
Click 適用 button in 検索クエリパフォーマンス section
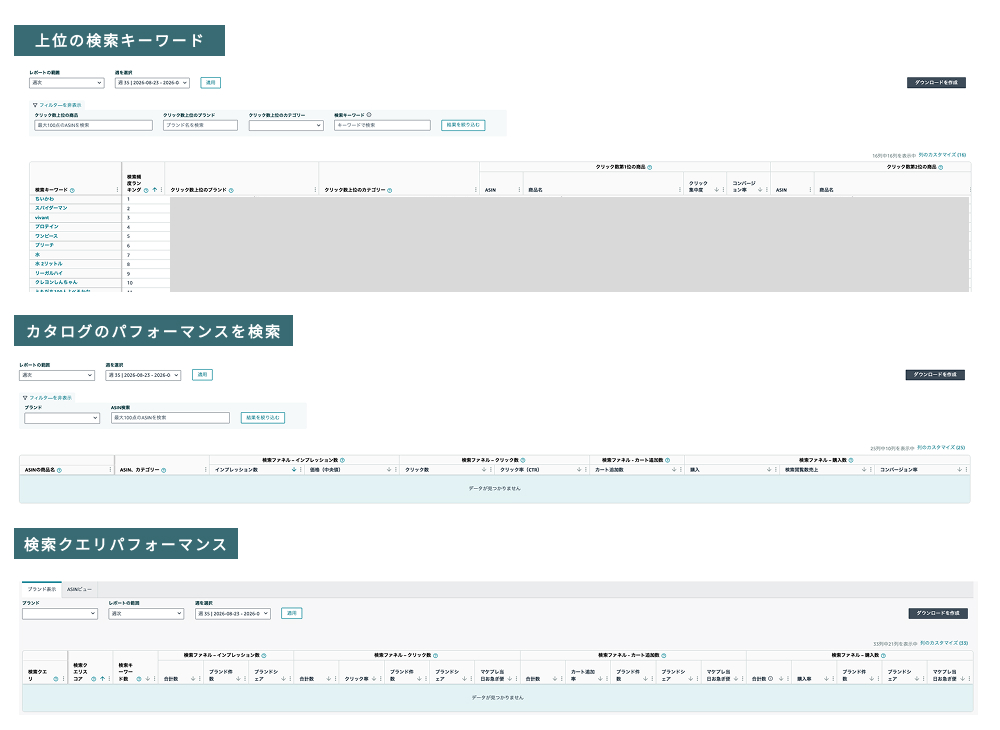pyautogui.click(x=291, y=613)
